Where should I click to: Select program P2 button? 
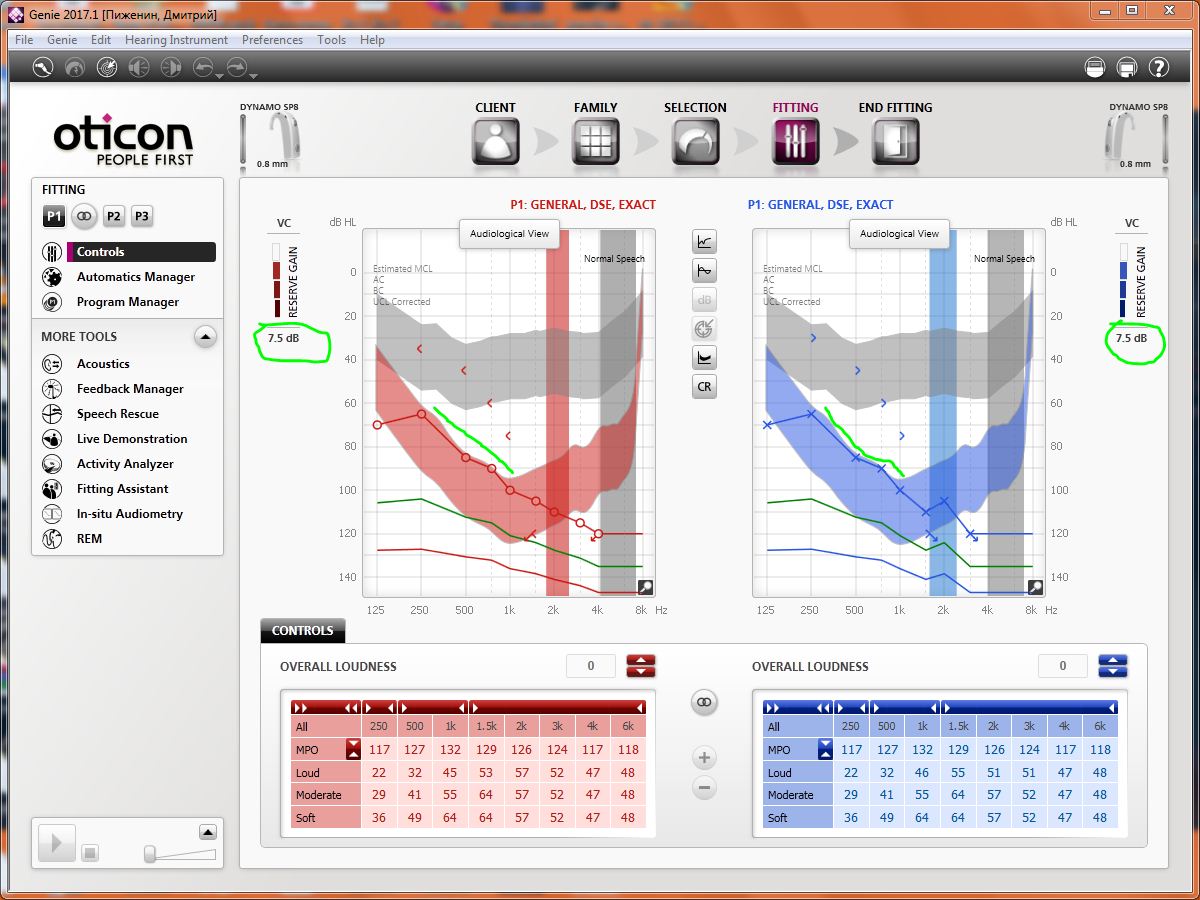coord(114,216)
